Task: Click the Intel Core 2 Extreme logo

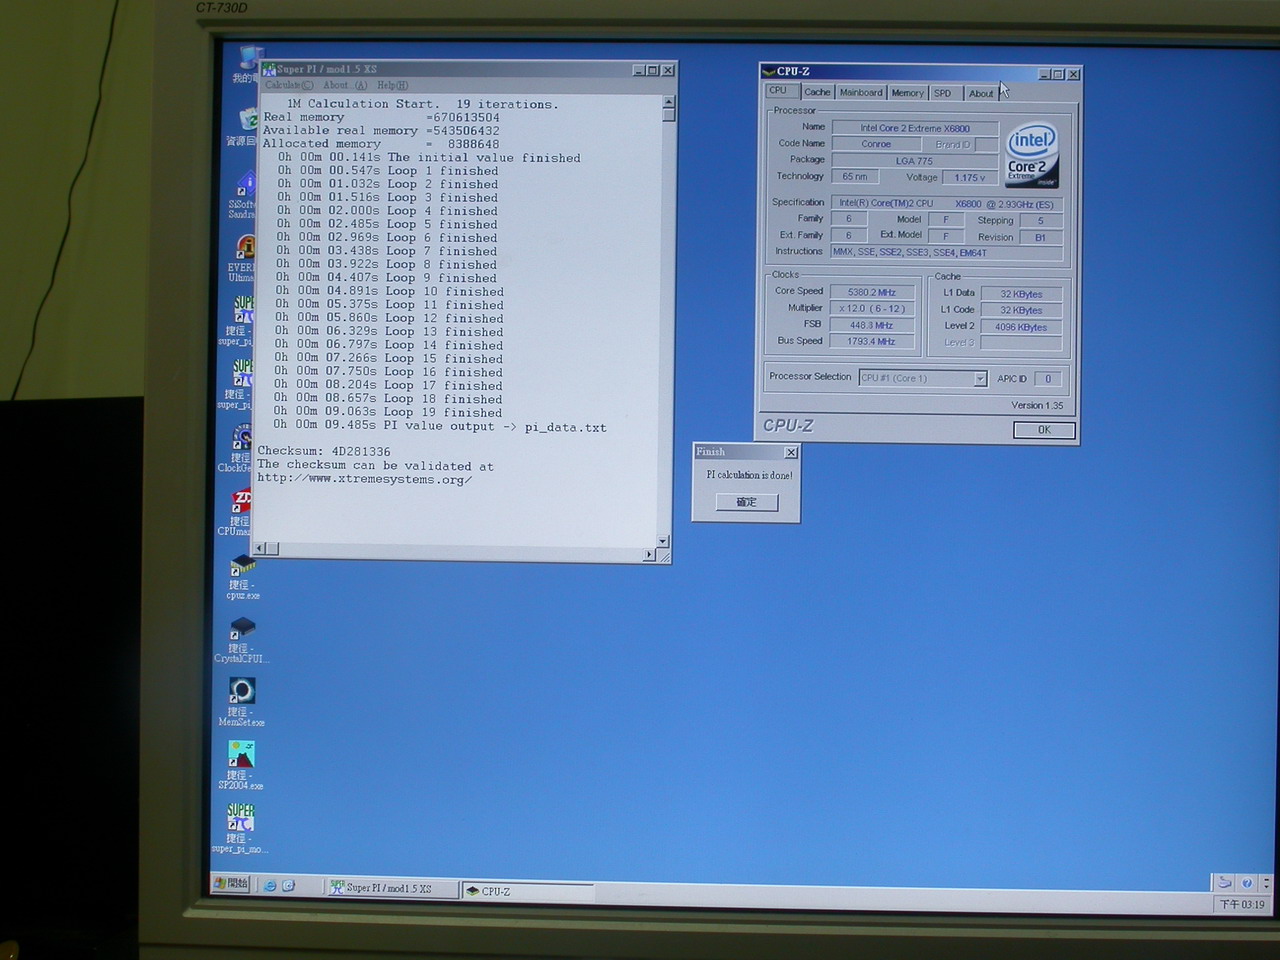Action: 1031,156
